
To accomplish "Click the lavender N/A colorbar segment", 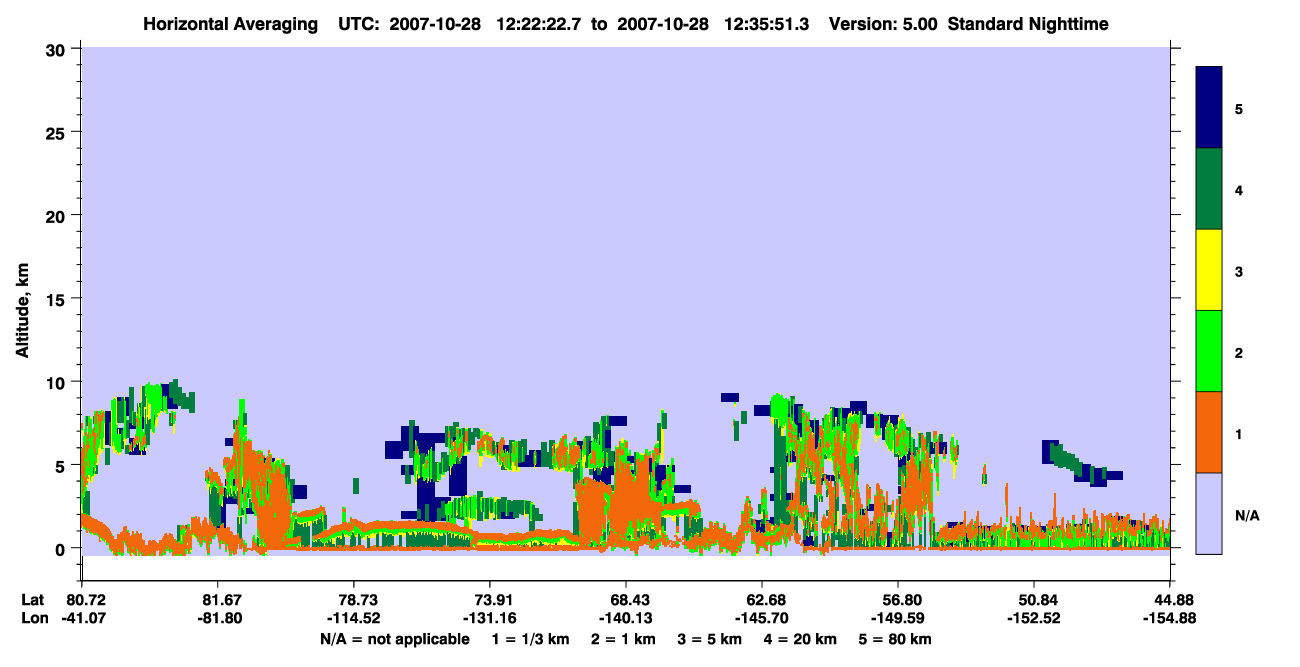I will (1209, 513).
